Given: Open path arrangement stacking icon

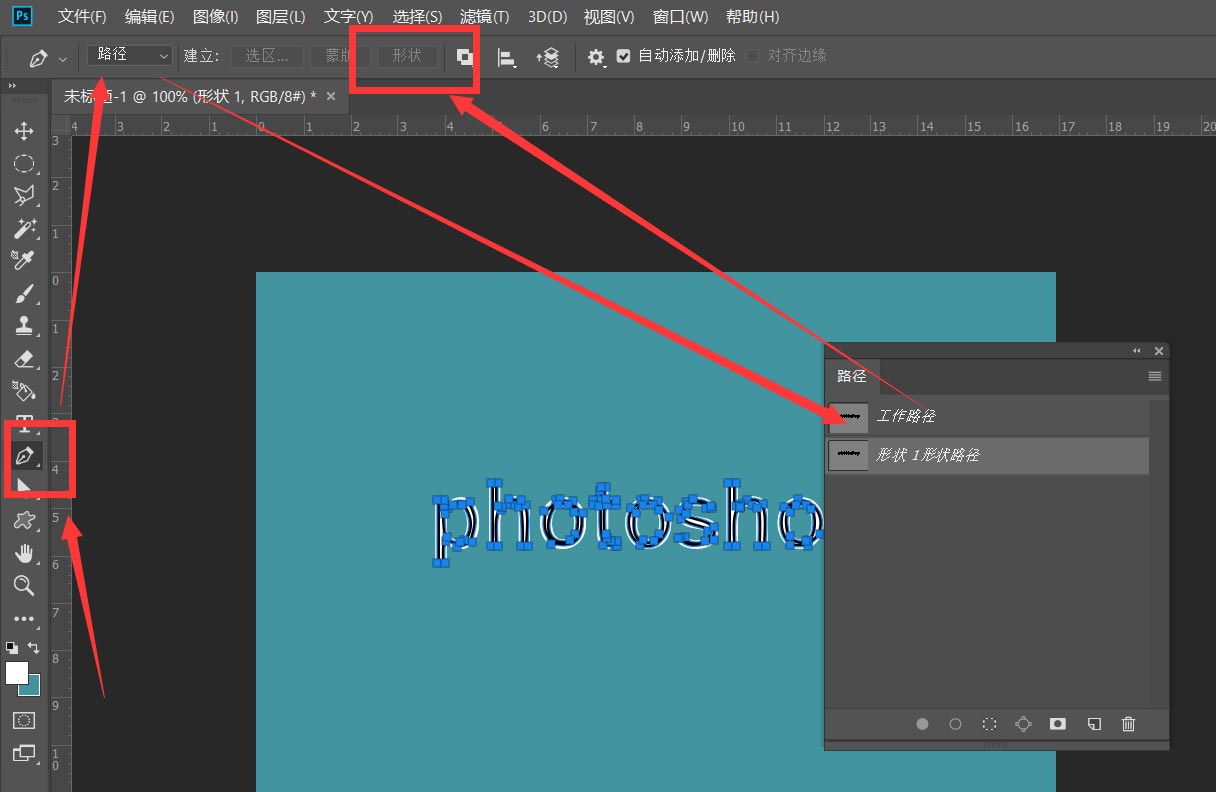Looking at the screenshot, I should point(548,58).
